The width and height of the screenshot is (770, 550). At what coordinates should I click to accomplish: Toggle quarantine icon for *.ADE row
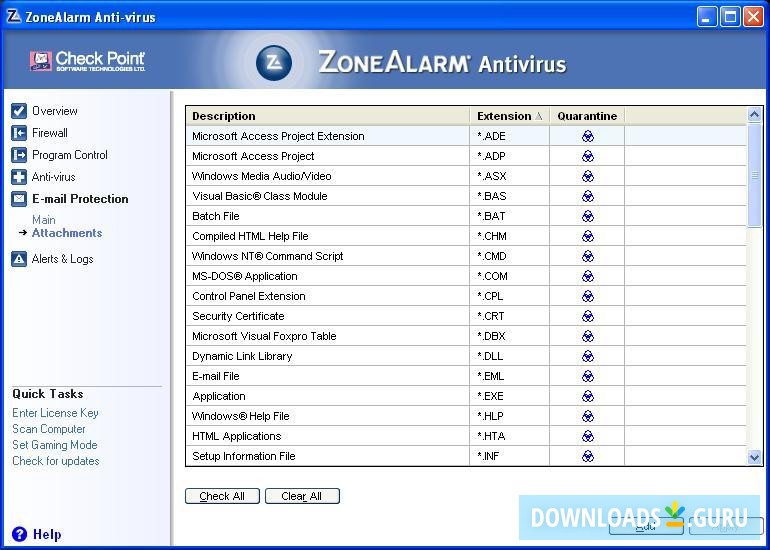coord(588,136)
